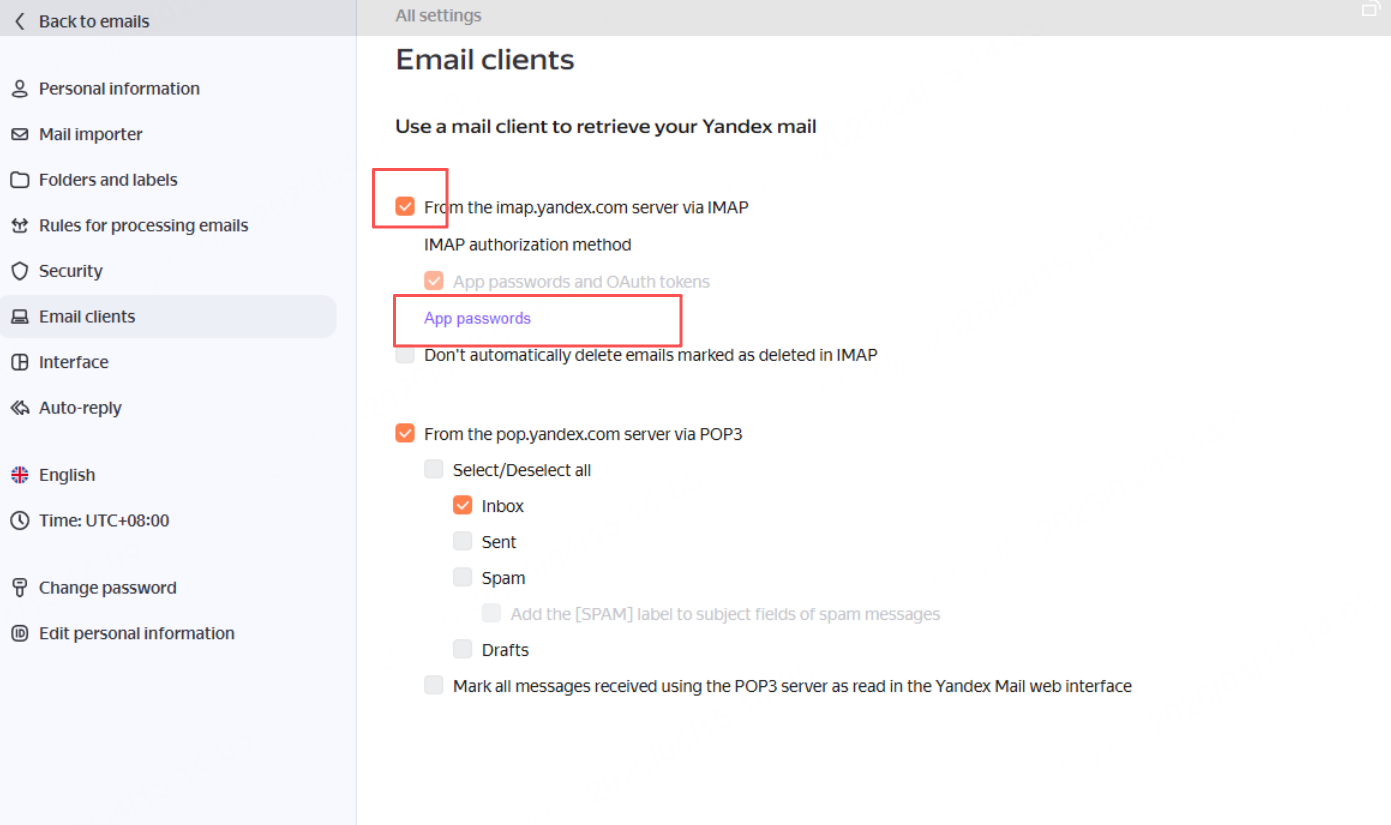Change the English language setting
Screen dimensions: 1391x825
point(67,475)
